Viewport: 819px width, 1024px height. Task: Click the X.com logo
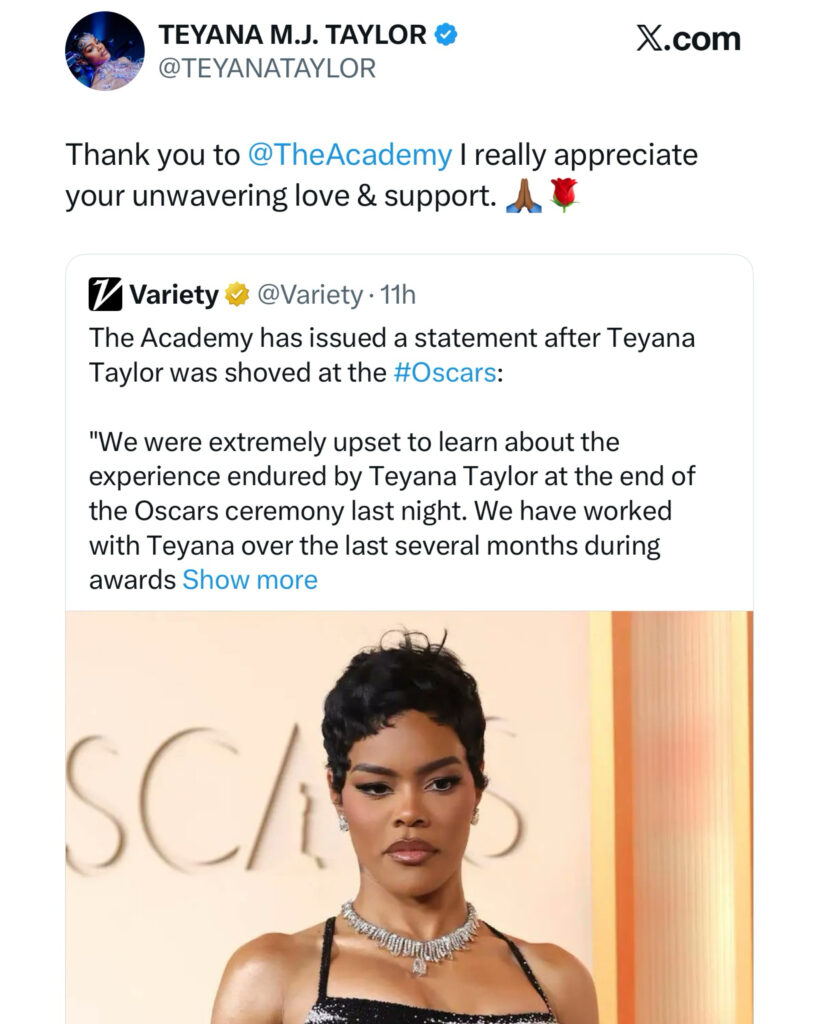688,39
